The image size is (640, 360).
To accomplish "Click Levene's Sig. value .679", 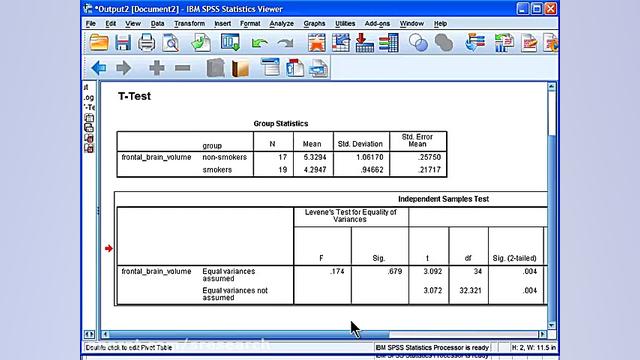I will pos(395,271).
